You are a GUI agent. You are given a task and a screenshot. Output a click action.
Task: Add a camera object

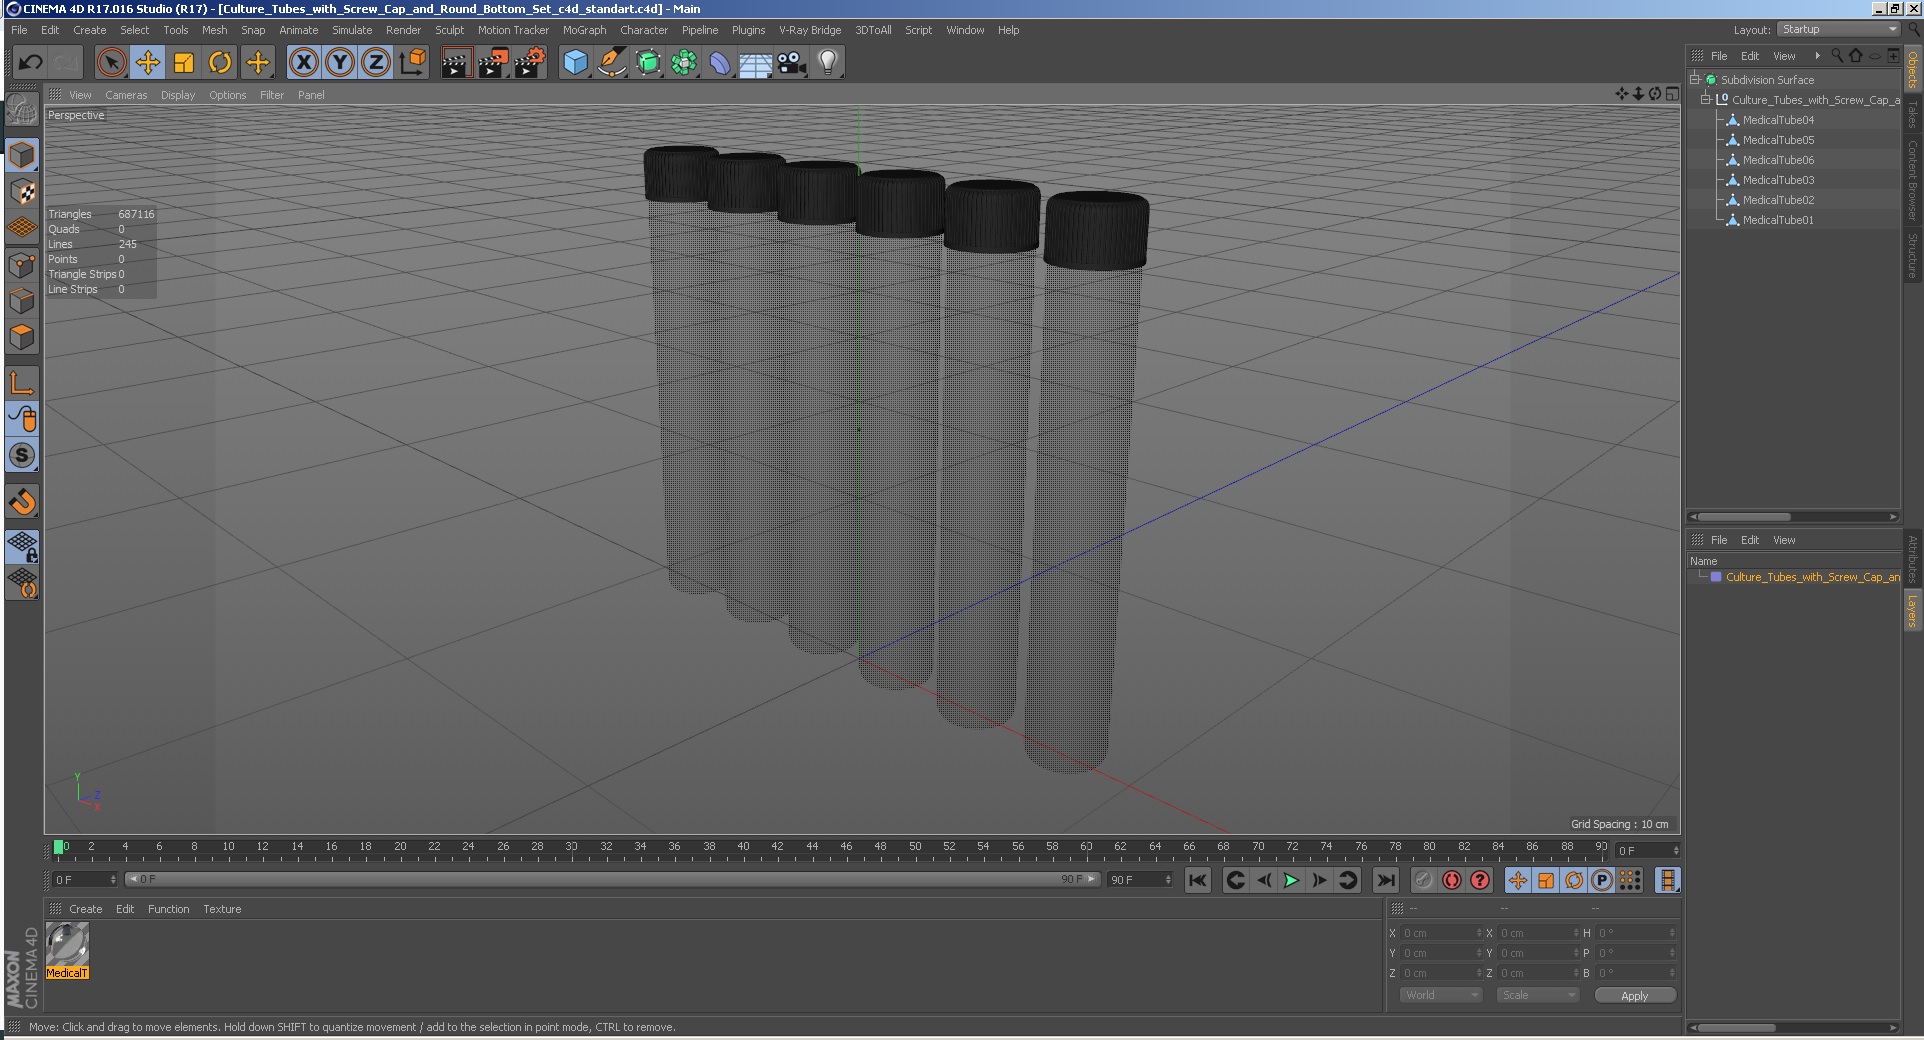click(x=792, y=63)
